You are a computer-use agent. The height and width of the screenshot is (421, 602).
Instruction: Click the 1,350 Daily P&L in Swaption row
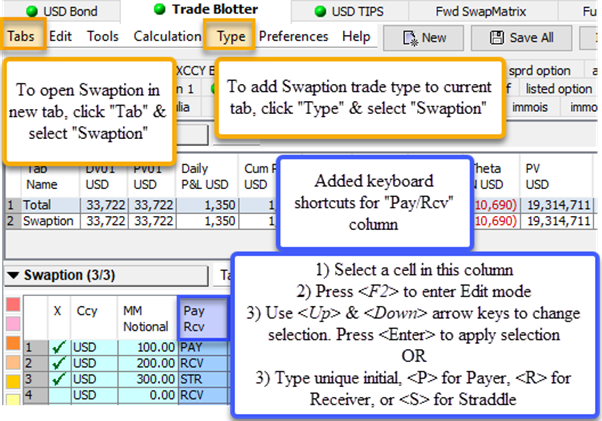pos(207,221)
